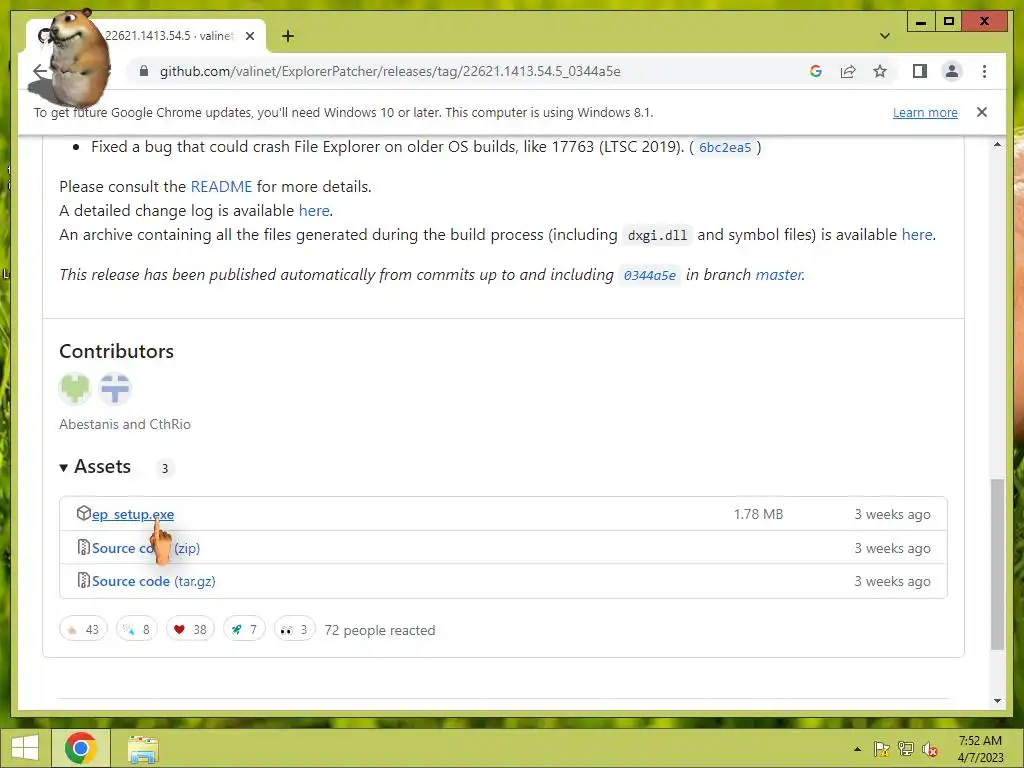Click the ep_setup.exe package icon
Viewport: 1024px width, 768px height.
[x=83, y=513]
